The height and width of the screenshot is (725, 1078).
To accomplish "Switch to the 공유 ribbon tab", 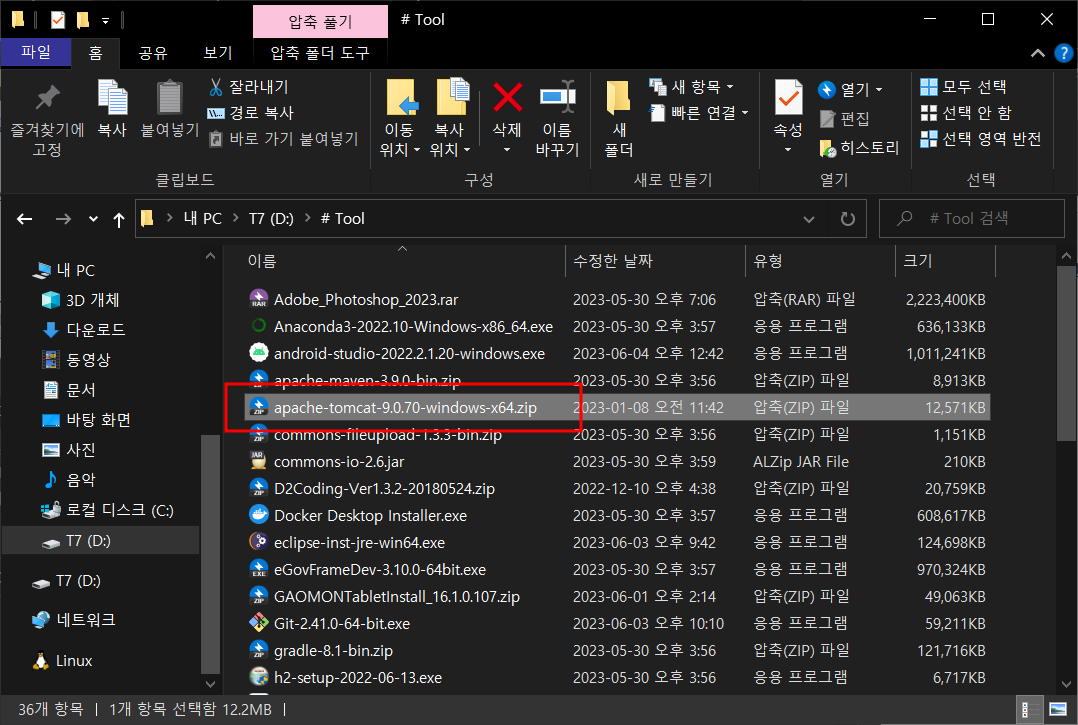I will click(153, 53).
